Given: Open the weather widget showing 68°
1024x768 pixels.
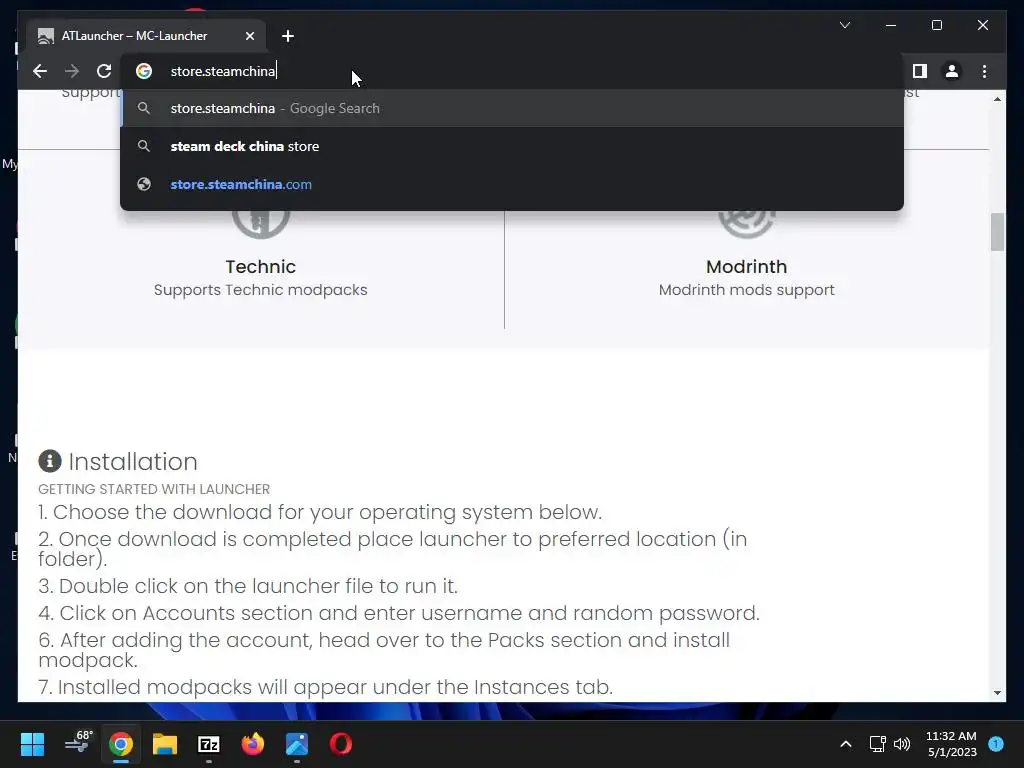Looking at the screenshot, I should tap(78, 743).
